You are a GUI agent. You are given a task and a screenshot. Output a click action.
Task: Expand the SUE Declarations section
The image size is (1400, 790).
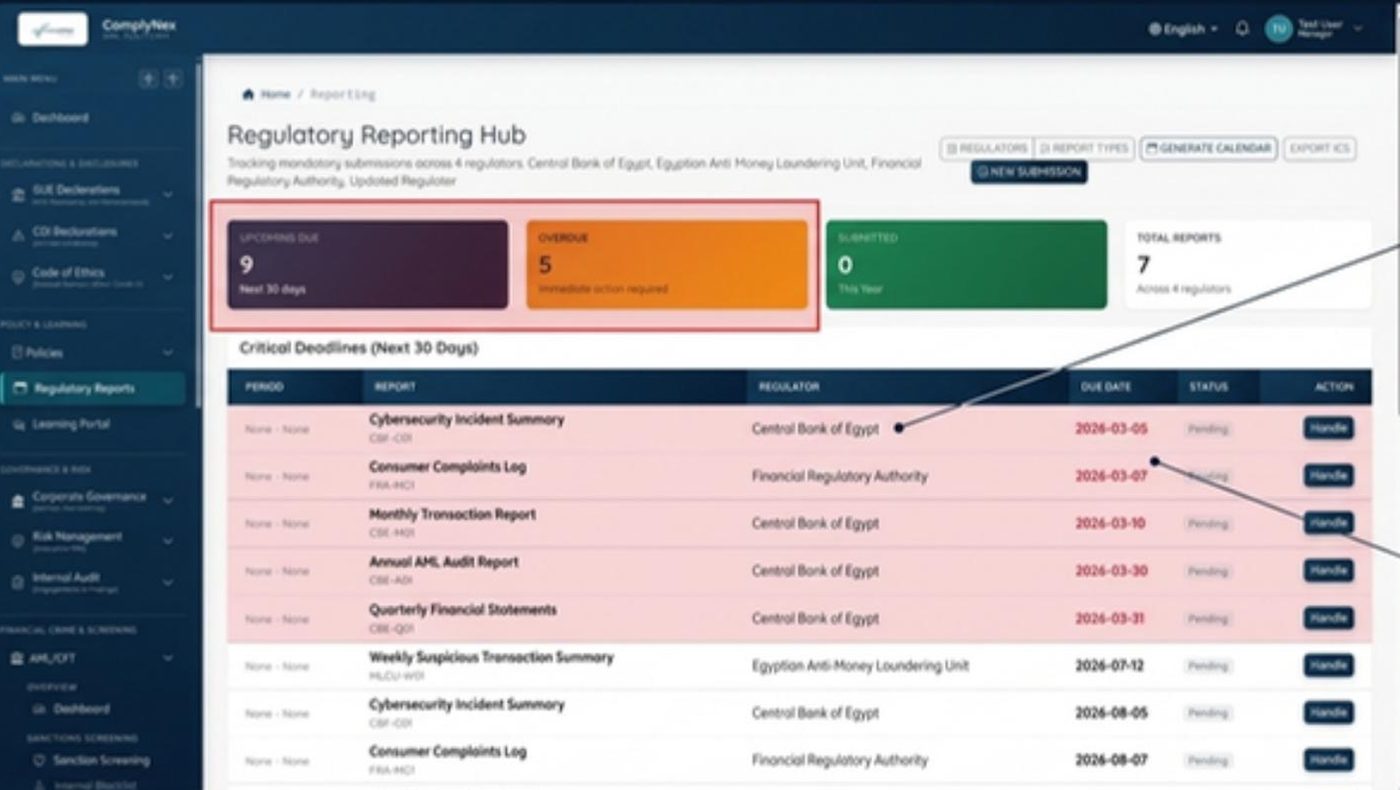click(167, 194)
